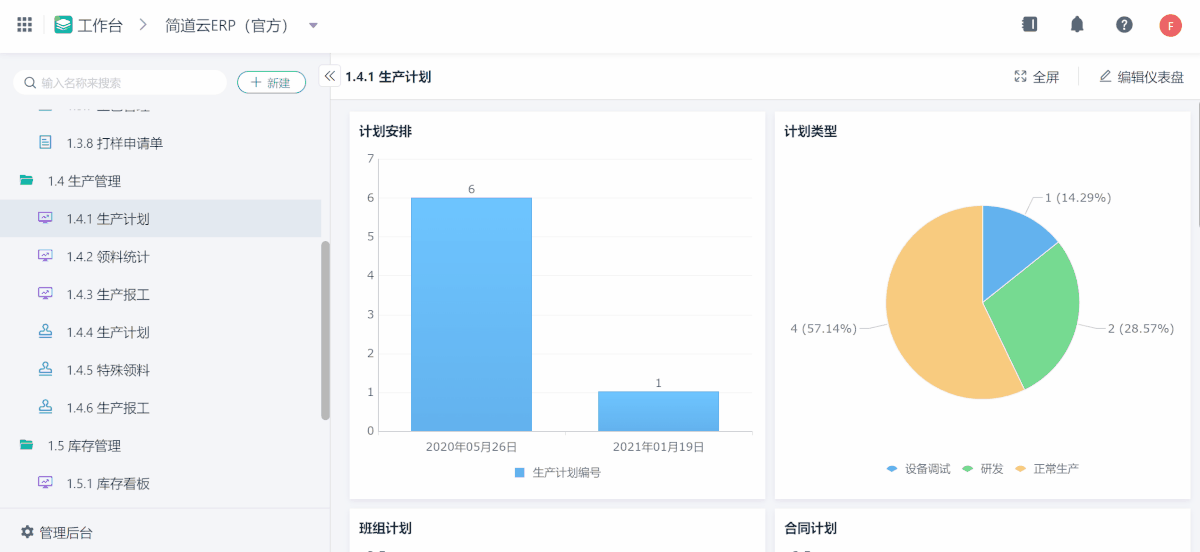The width and height of the screenshot is (1200, 552).
Task: Click pie label 2 (28.57%)
Action: point(1140,328)
